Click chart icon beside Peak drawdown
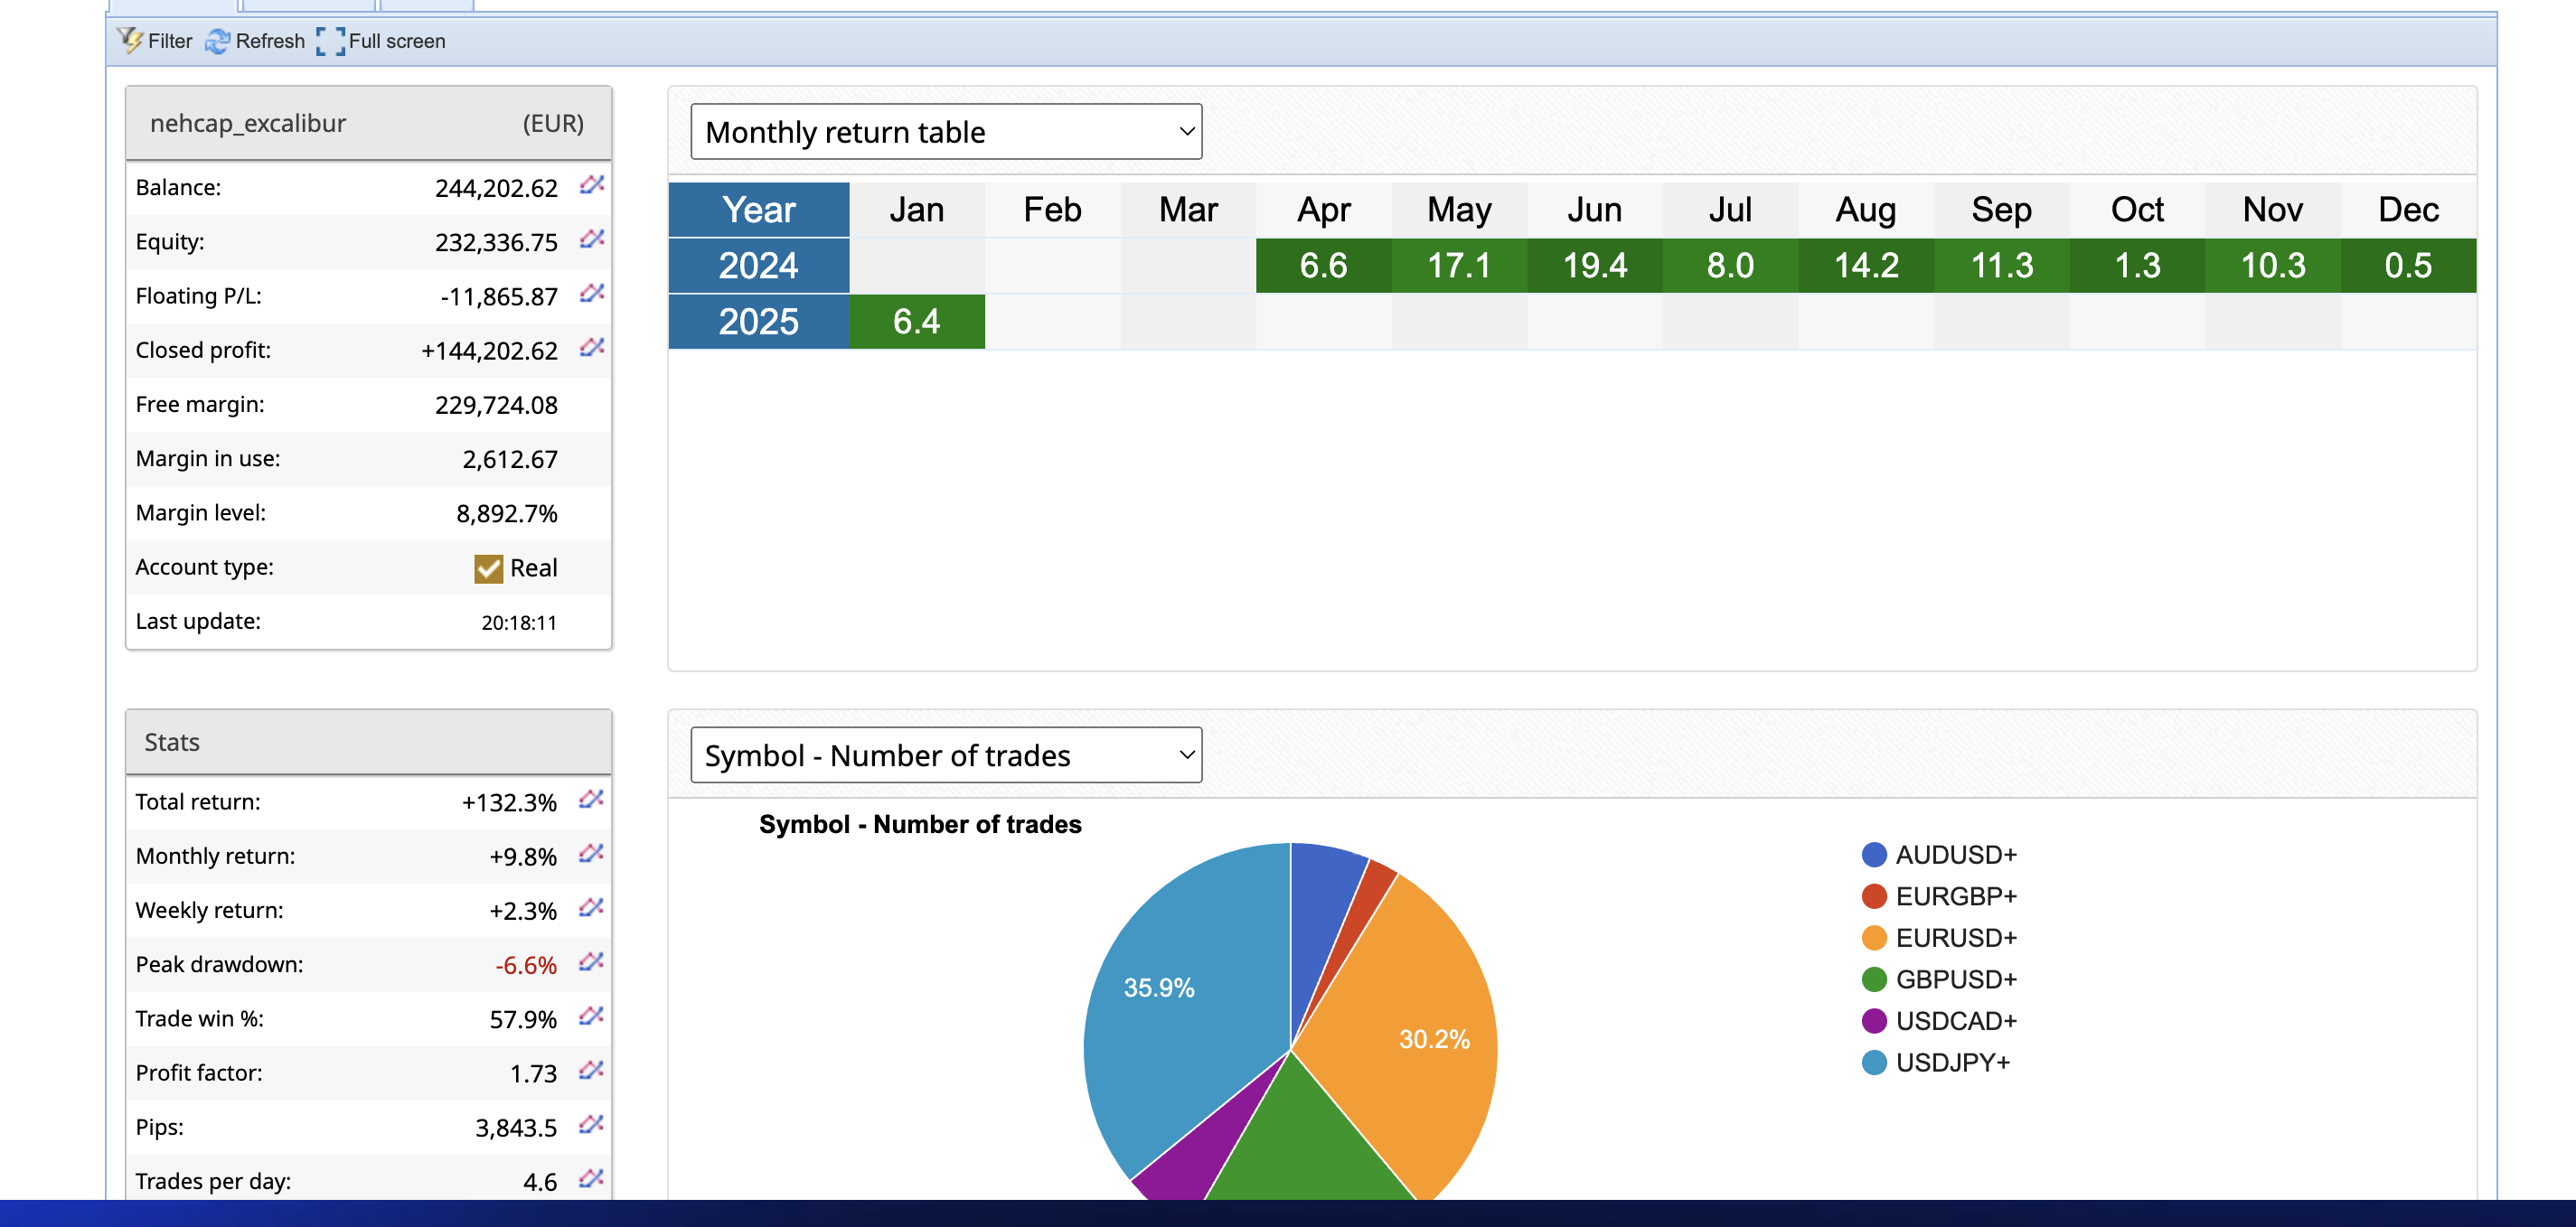This screenshot has height=1227, width=2576. point(591,963)
